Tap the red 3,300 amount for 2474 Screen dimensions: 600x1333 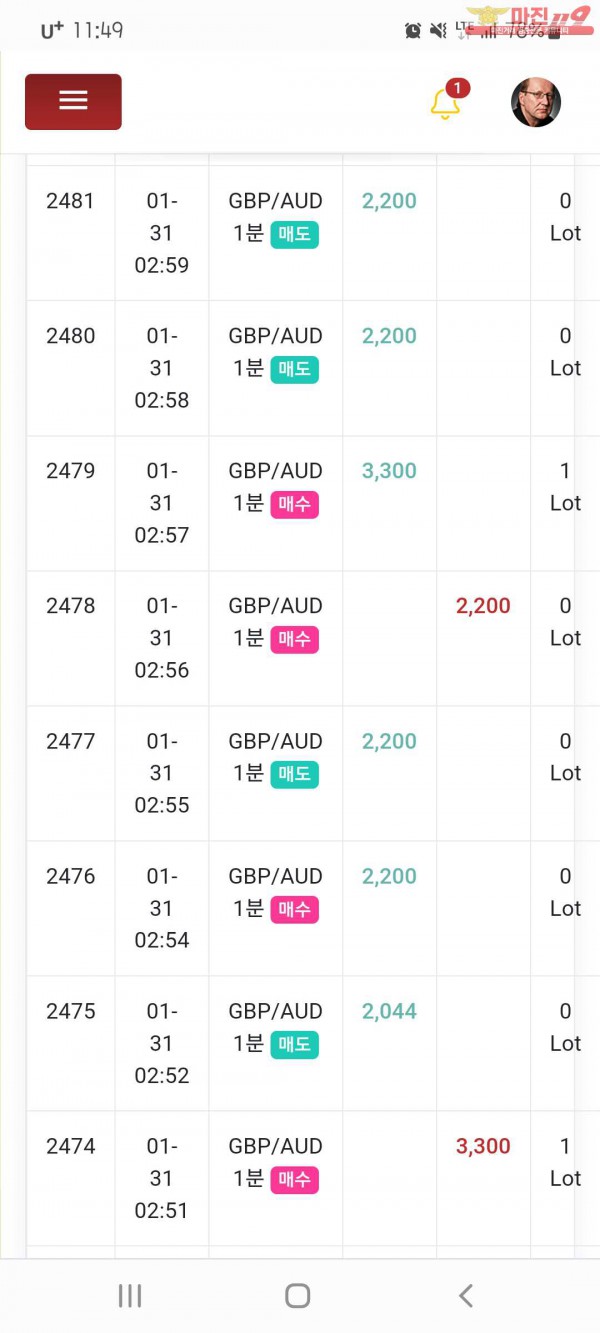point(483,1146)
